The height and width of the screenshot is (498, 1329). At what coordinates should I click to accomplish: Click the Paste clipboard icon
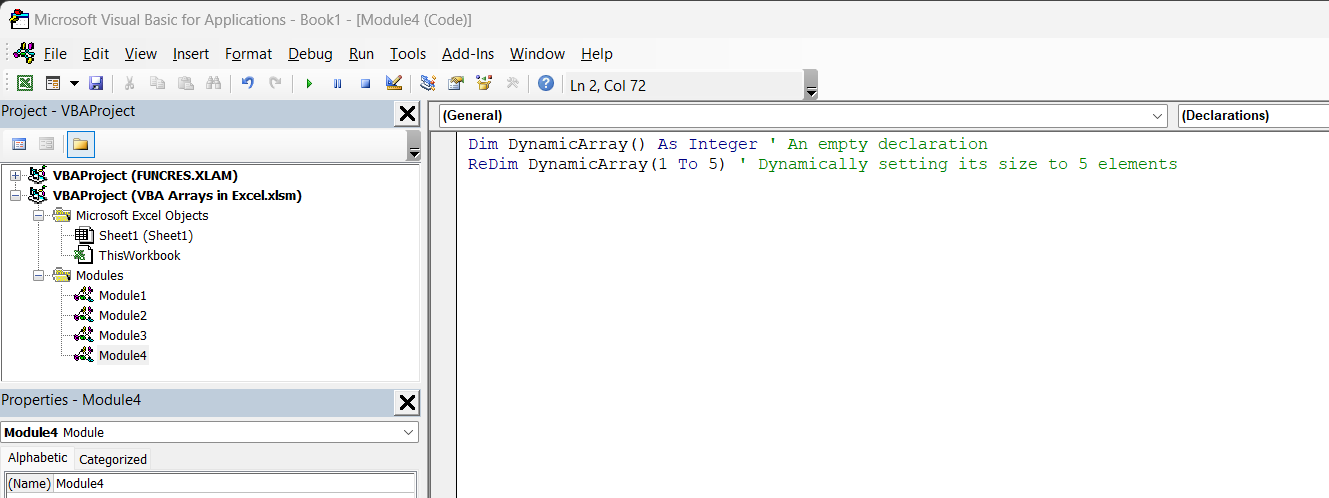[x=185, y=84]
